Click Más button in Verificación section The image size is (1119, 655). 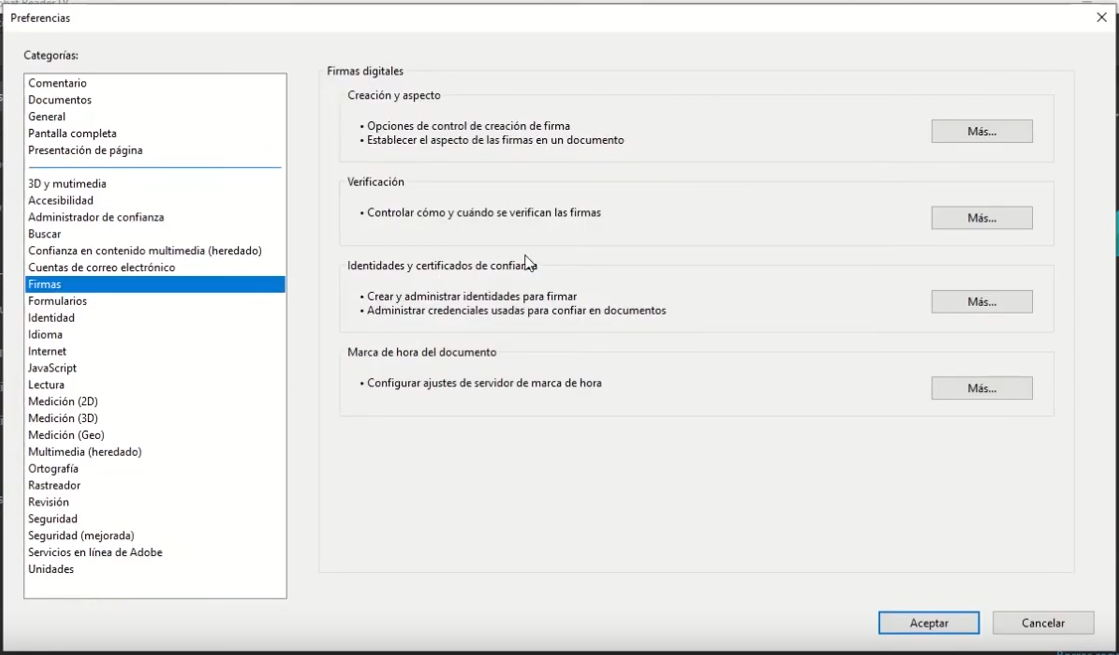[x=981, y=218]
